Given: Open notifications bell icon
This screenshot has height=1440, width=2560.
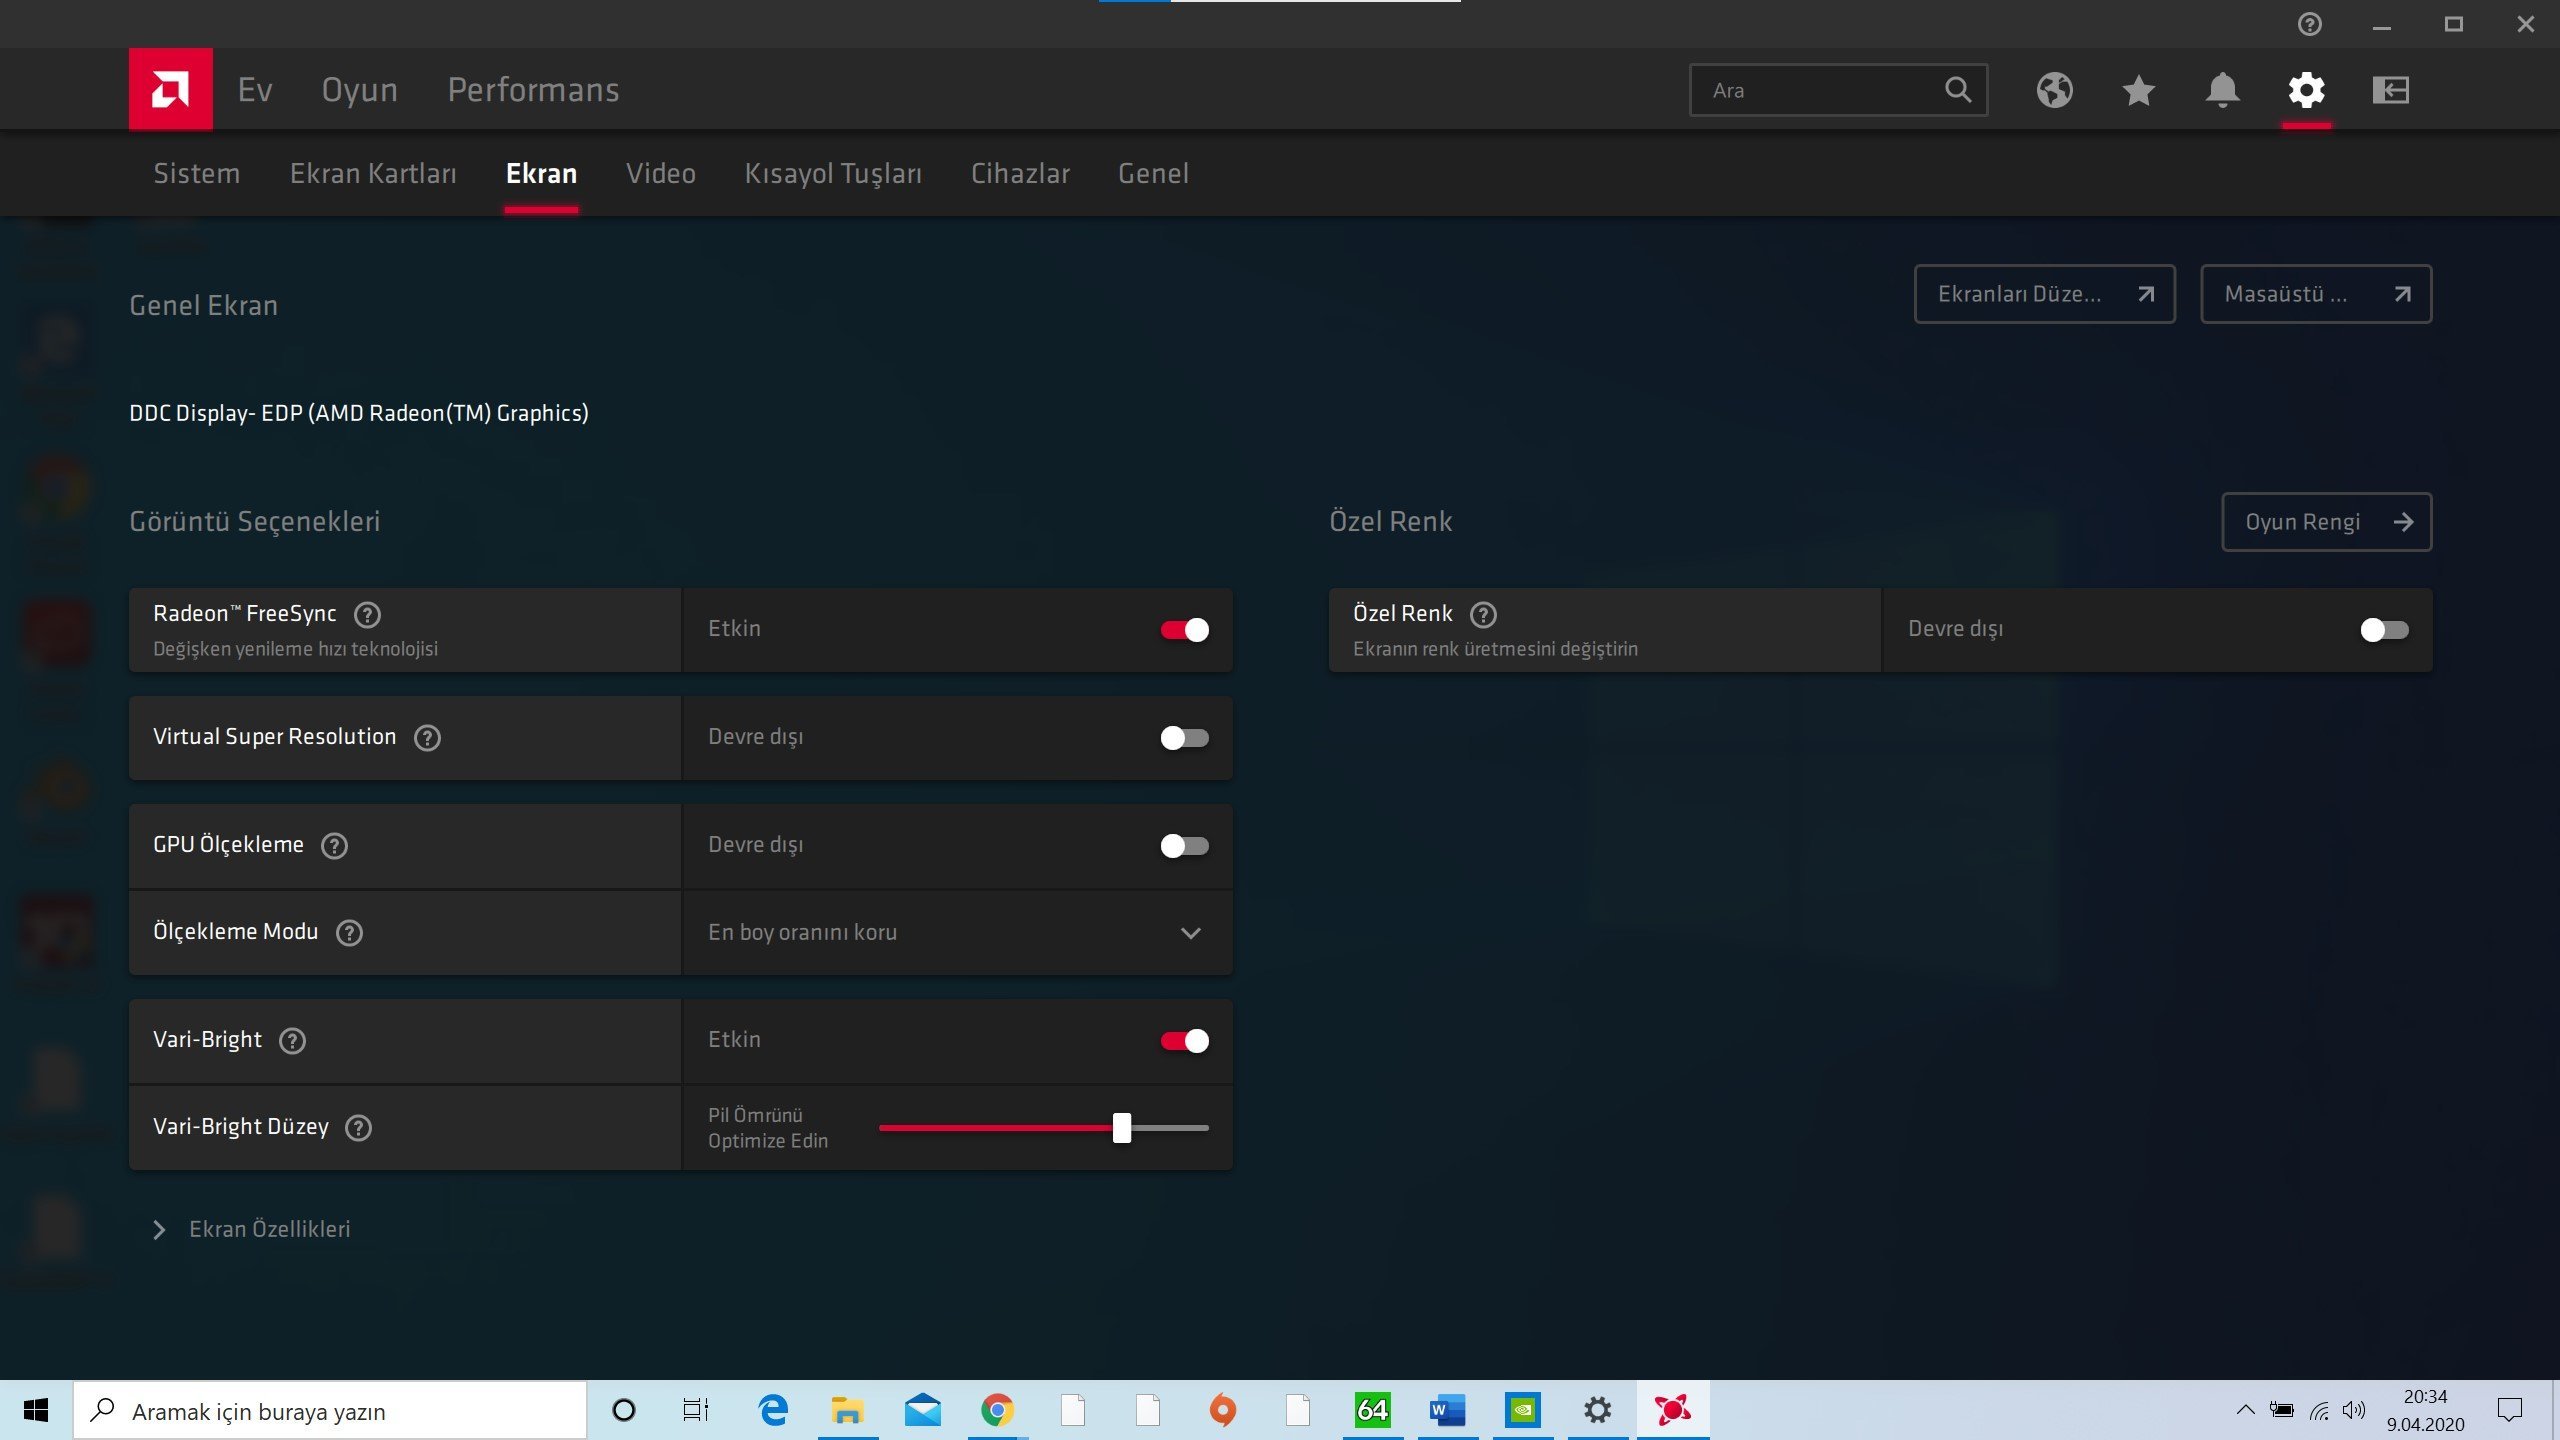Looking at the screenshot, I should [x=2222, y=90].
